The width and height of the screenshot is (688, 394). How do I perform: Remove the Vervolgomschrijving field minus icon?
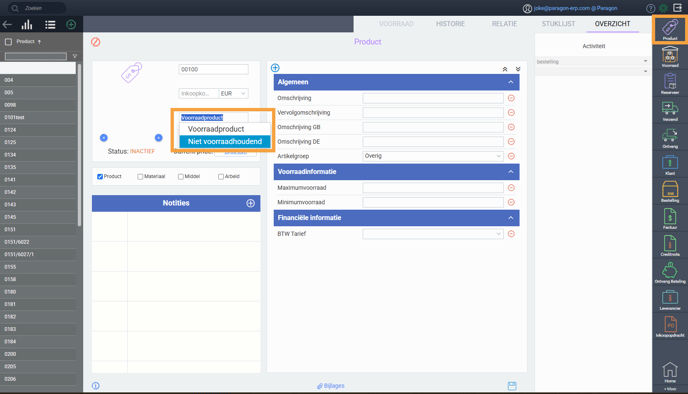511,113
